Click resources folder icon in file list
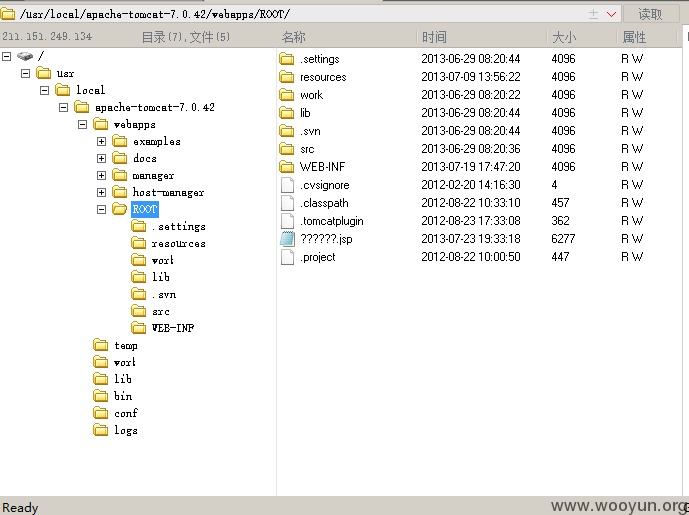 click(x=286, y=76)
